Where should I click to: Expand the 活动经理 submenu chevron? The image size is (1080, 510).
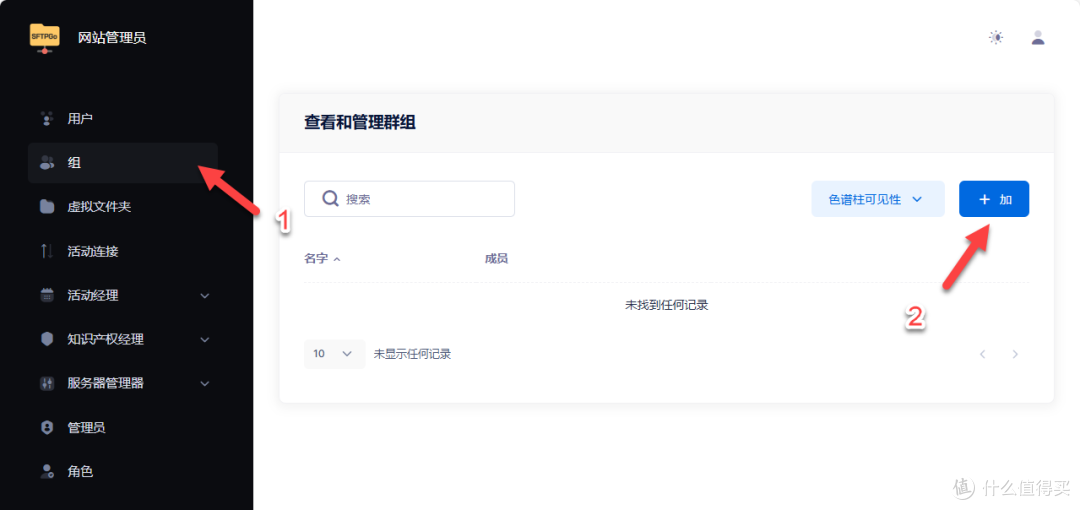pos(205,296)
